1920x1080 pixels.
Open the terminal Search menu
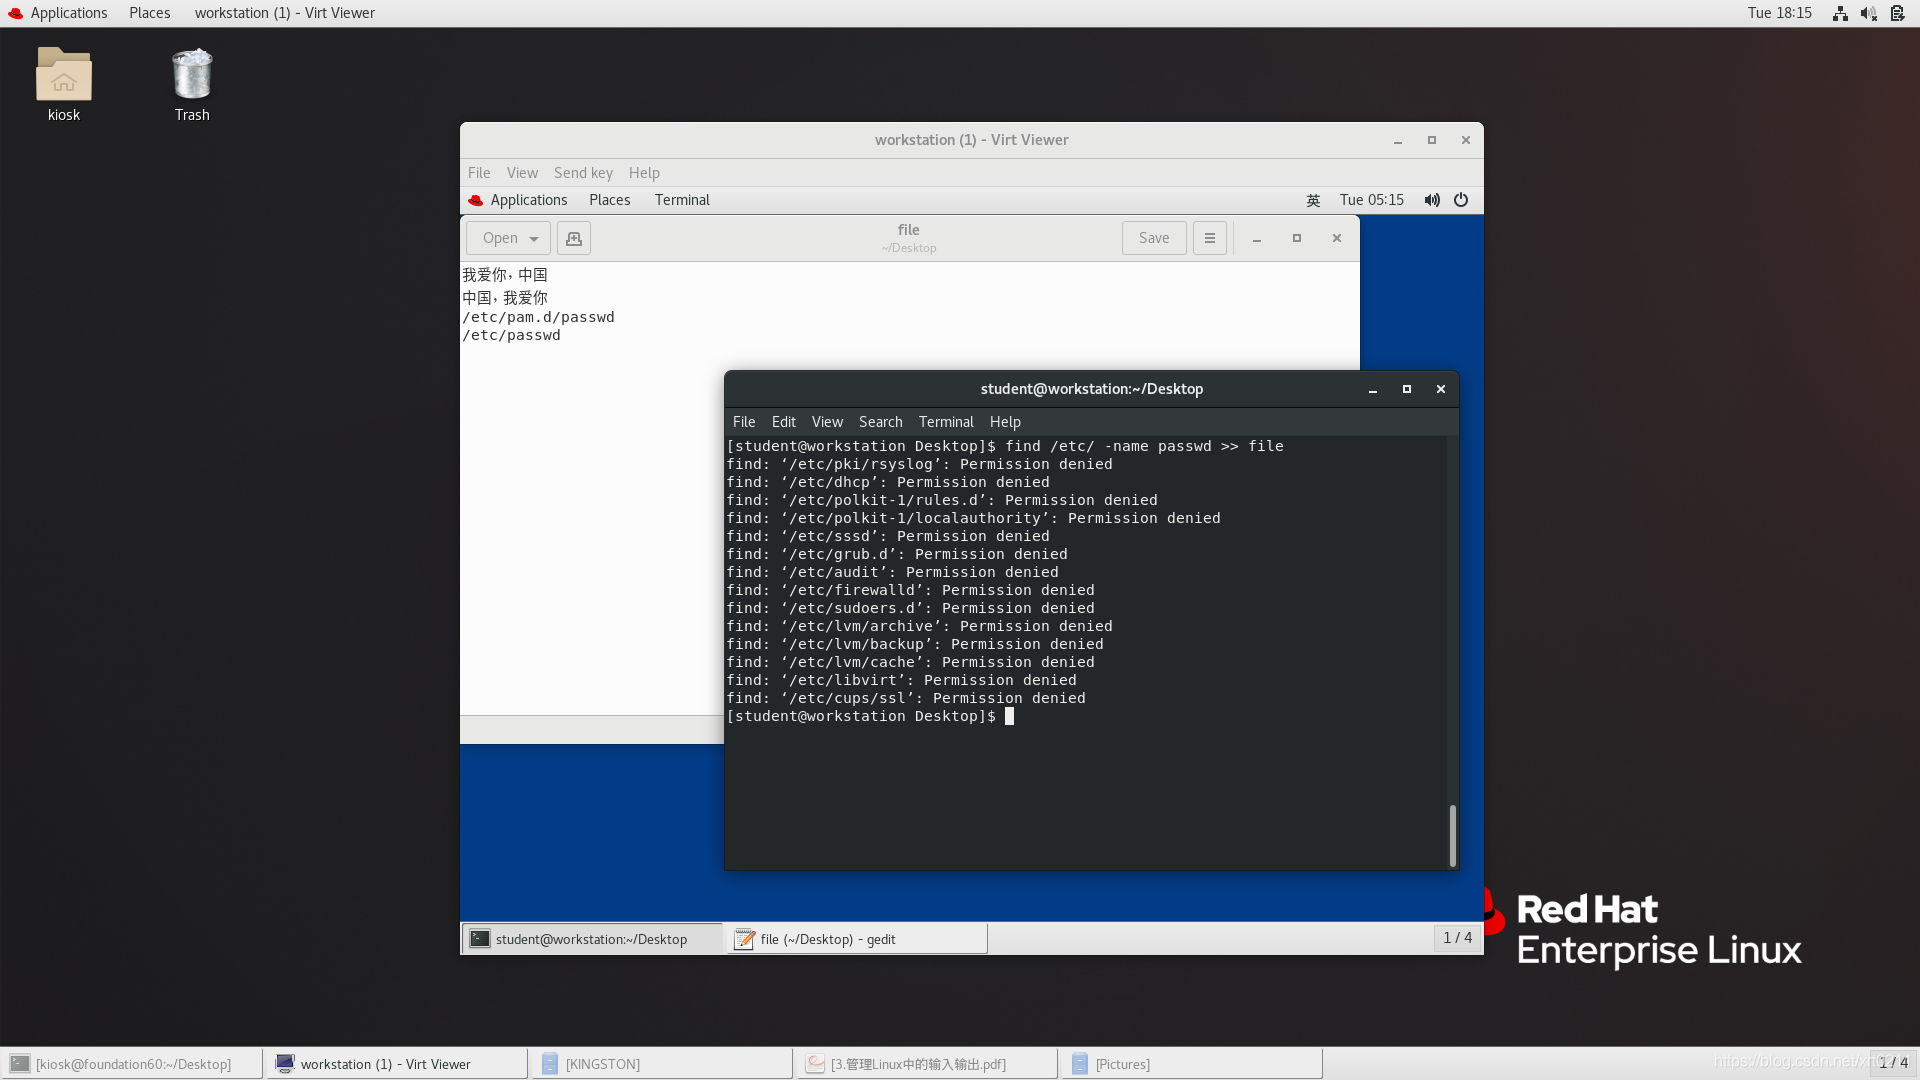880,422
